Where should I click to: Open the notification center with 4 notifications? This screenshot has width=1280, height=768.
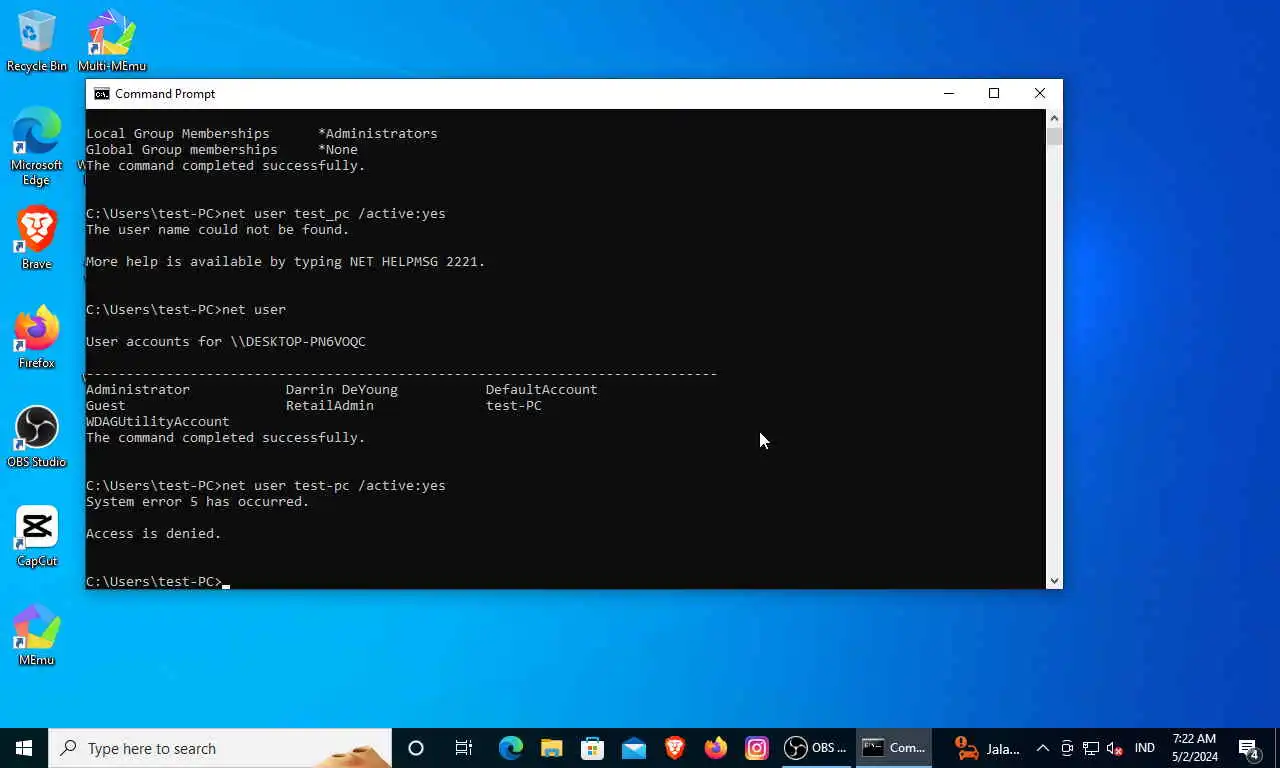coord(1249,748)
